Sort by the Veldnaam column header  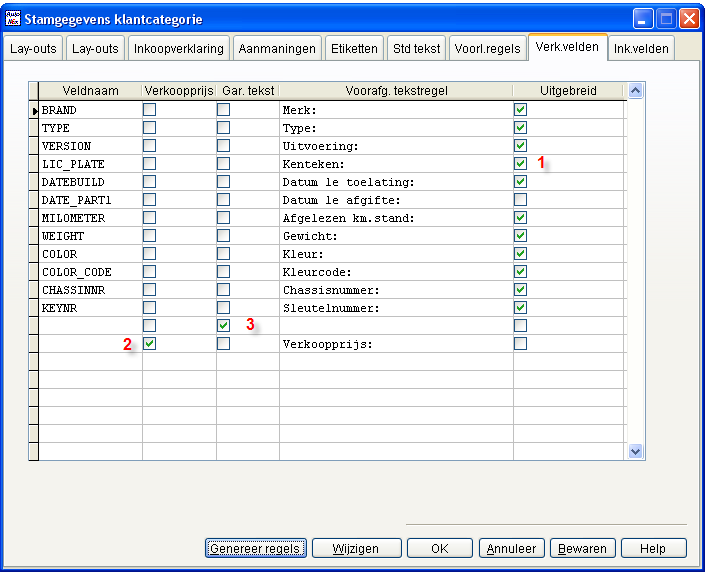point(90,91)
